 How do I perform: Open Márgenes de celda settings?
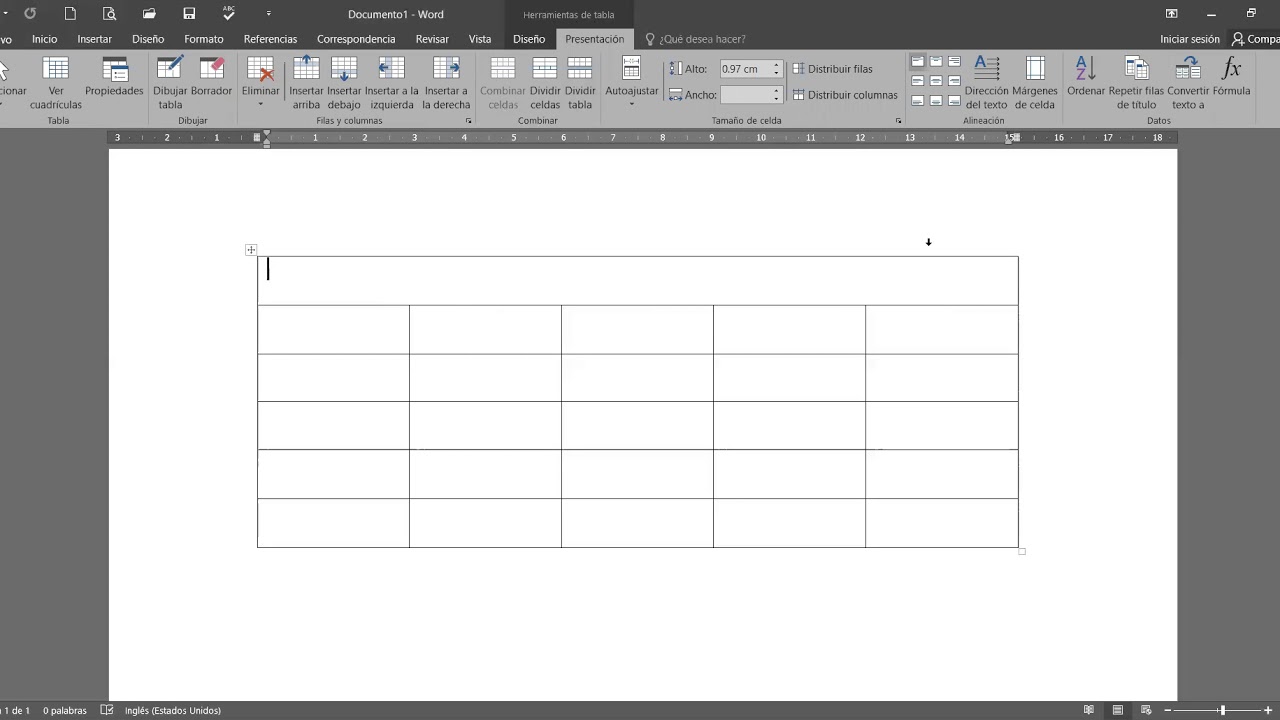tap(1035, 82)
